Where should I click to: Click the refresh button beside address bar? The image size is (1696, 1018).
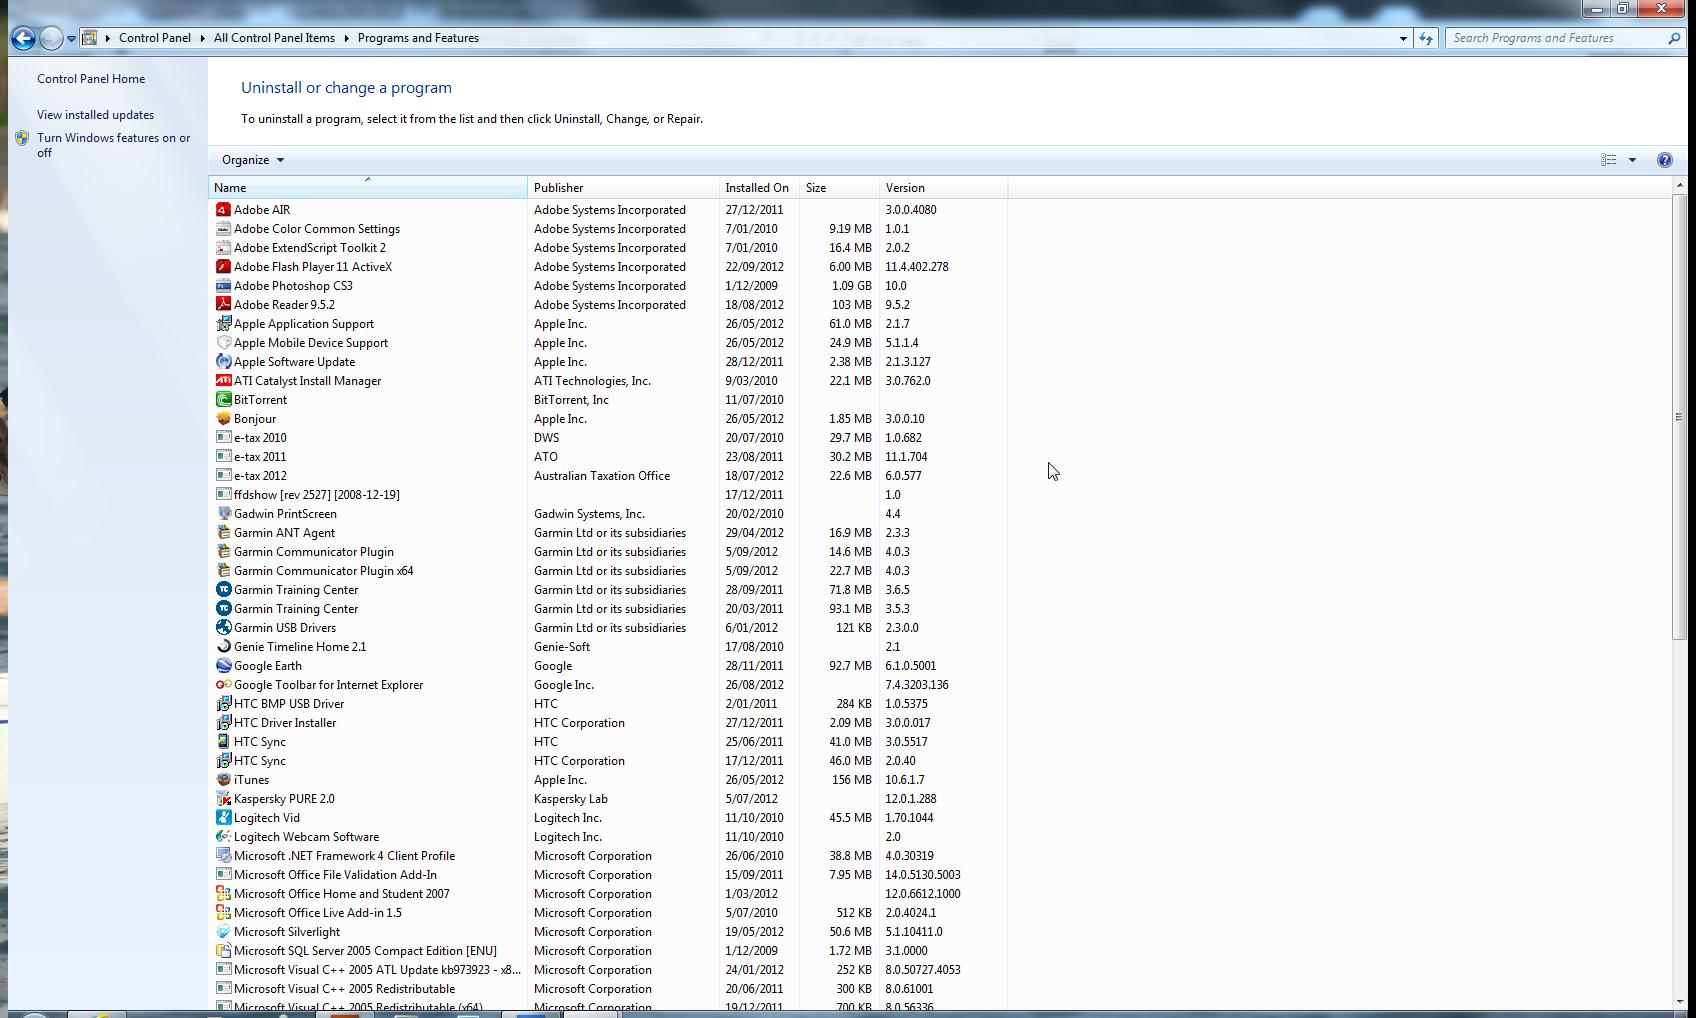tap(1426, 38)
